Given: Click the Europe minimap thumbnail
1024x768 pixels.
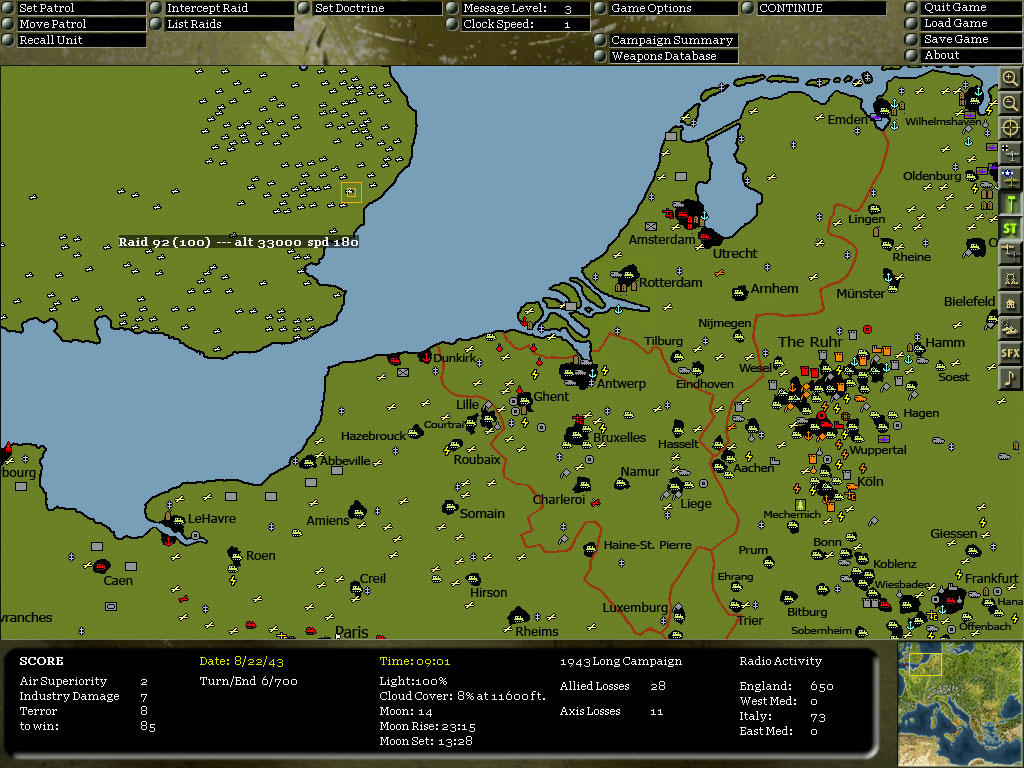Looking at the screenshot, I should (959, 703).
